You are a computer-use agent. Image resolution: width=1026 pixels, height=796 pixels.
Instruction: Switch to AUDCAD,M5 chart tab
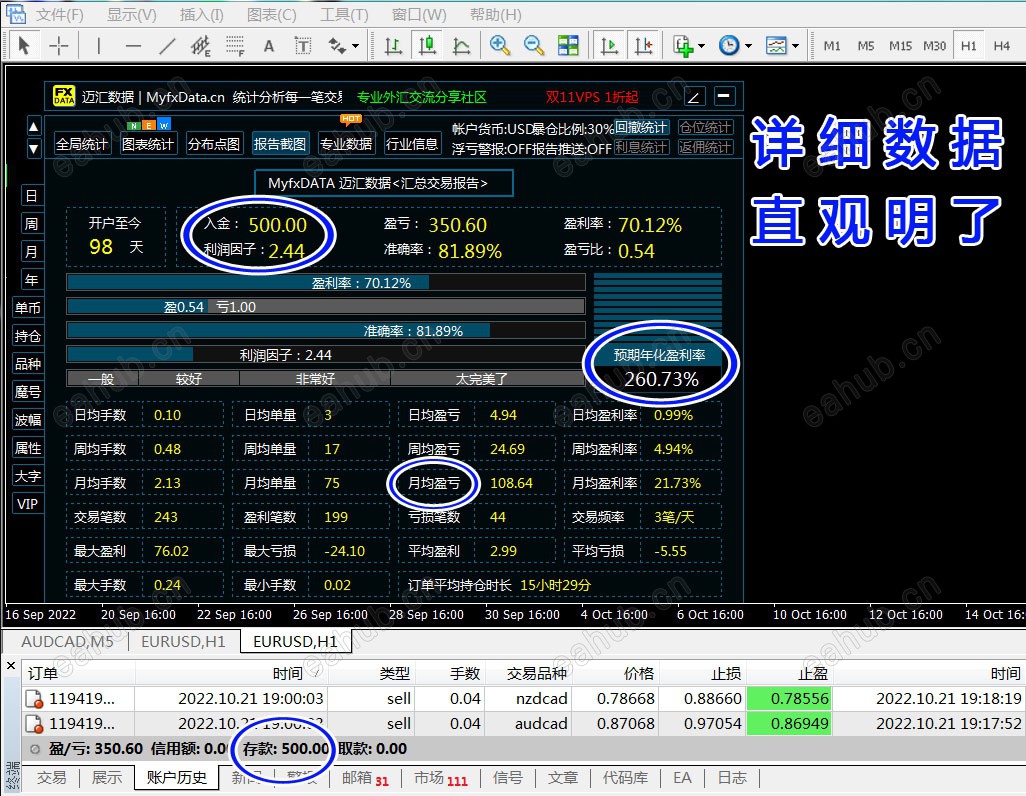click(67, 642)
